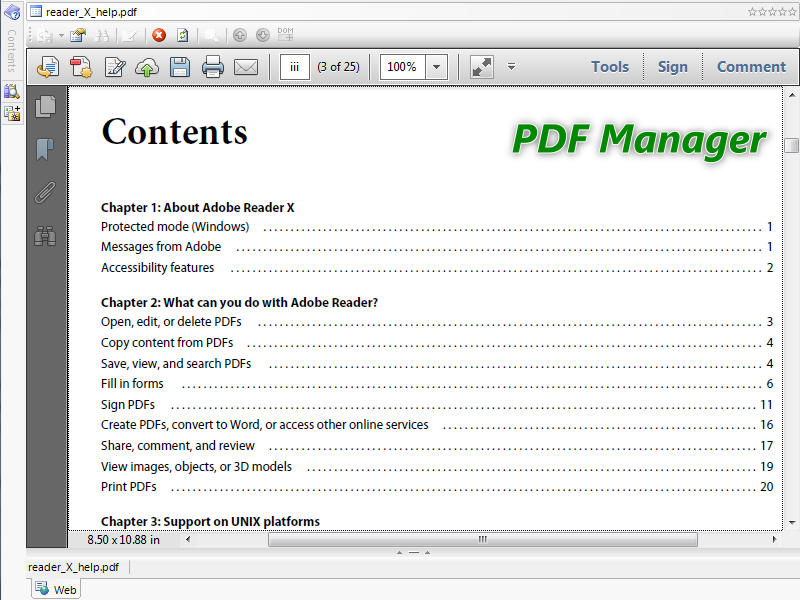Open the Attachments paperclip panel
Screen dimensions: 800x600
click(x=45, y=193)
